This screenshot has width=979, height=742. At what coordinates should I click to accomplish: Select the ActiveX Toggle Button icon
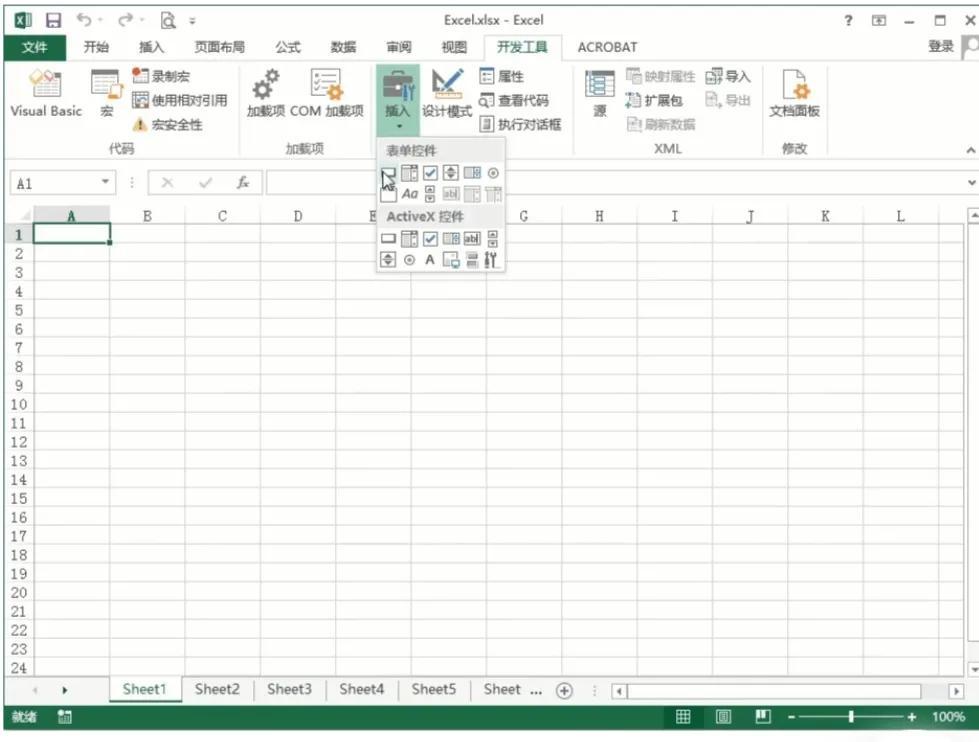472,260
